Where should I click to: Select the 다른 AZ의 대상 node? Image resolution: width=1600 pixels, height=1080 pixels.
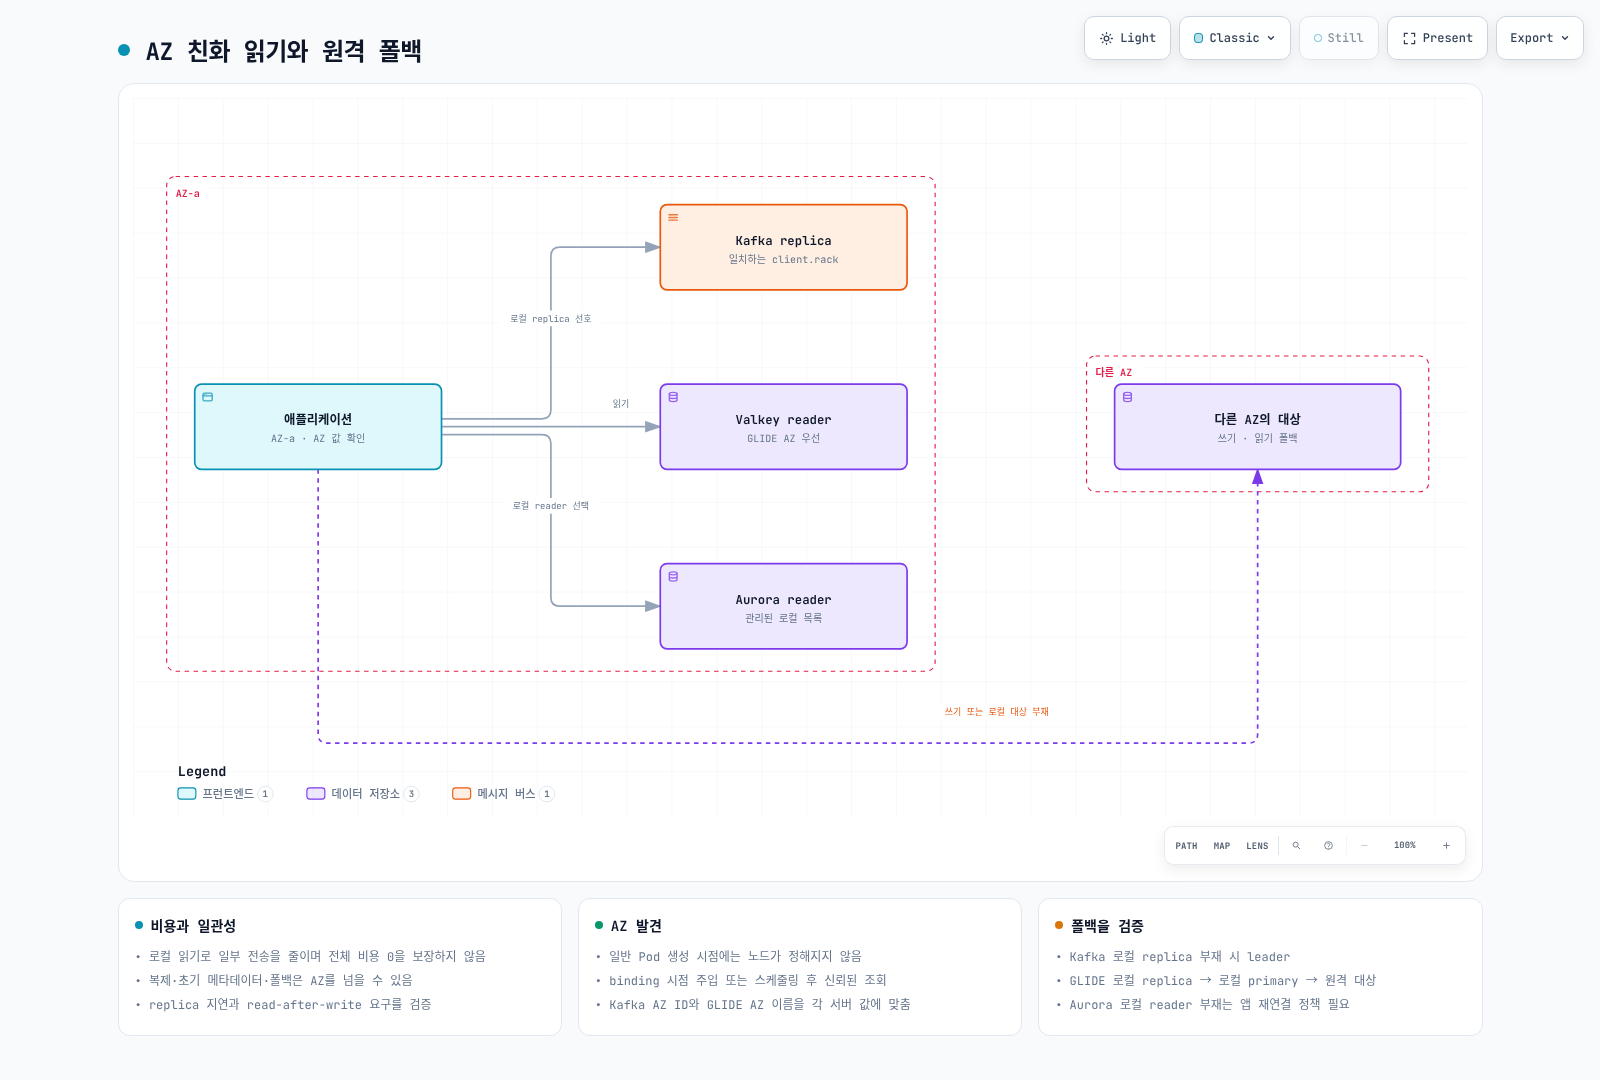point(1257,427)
